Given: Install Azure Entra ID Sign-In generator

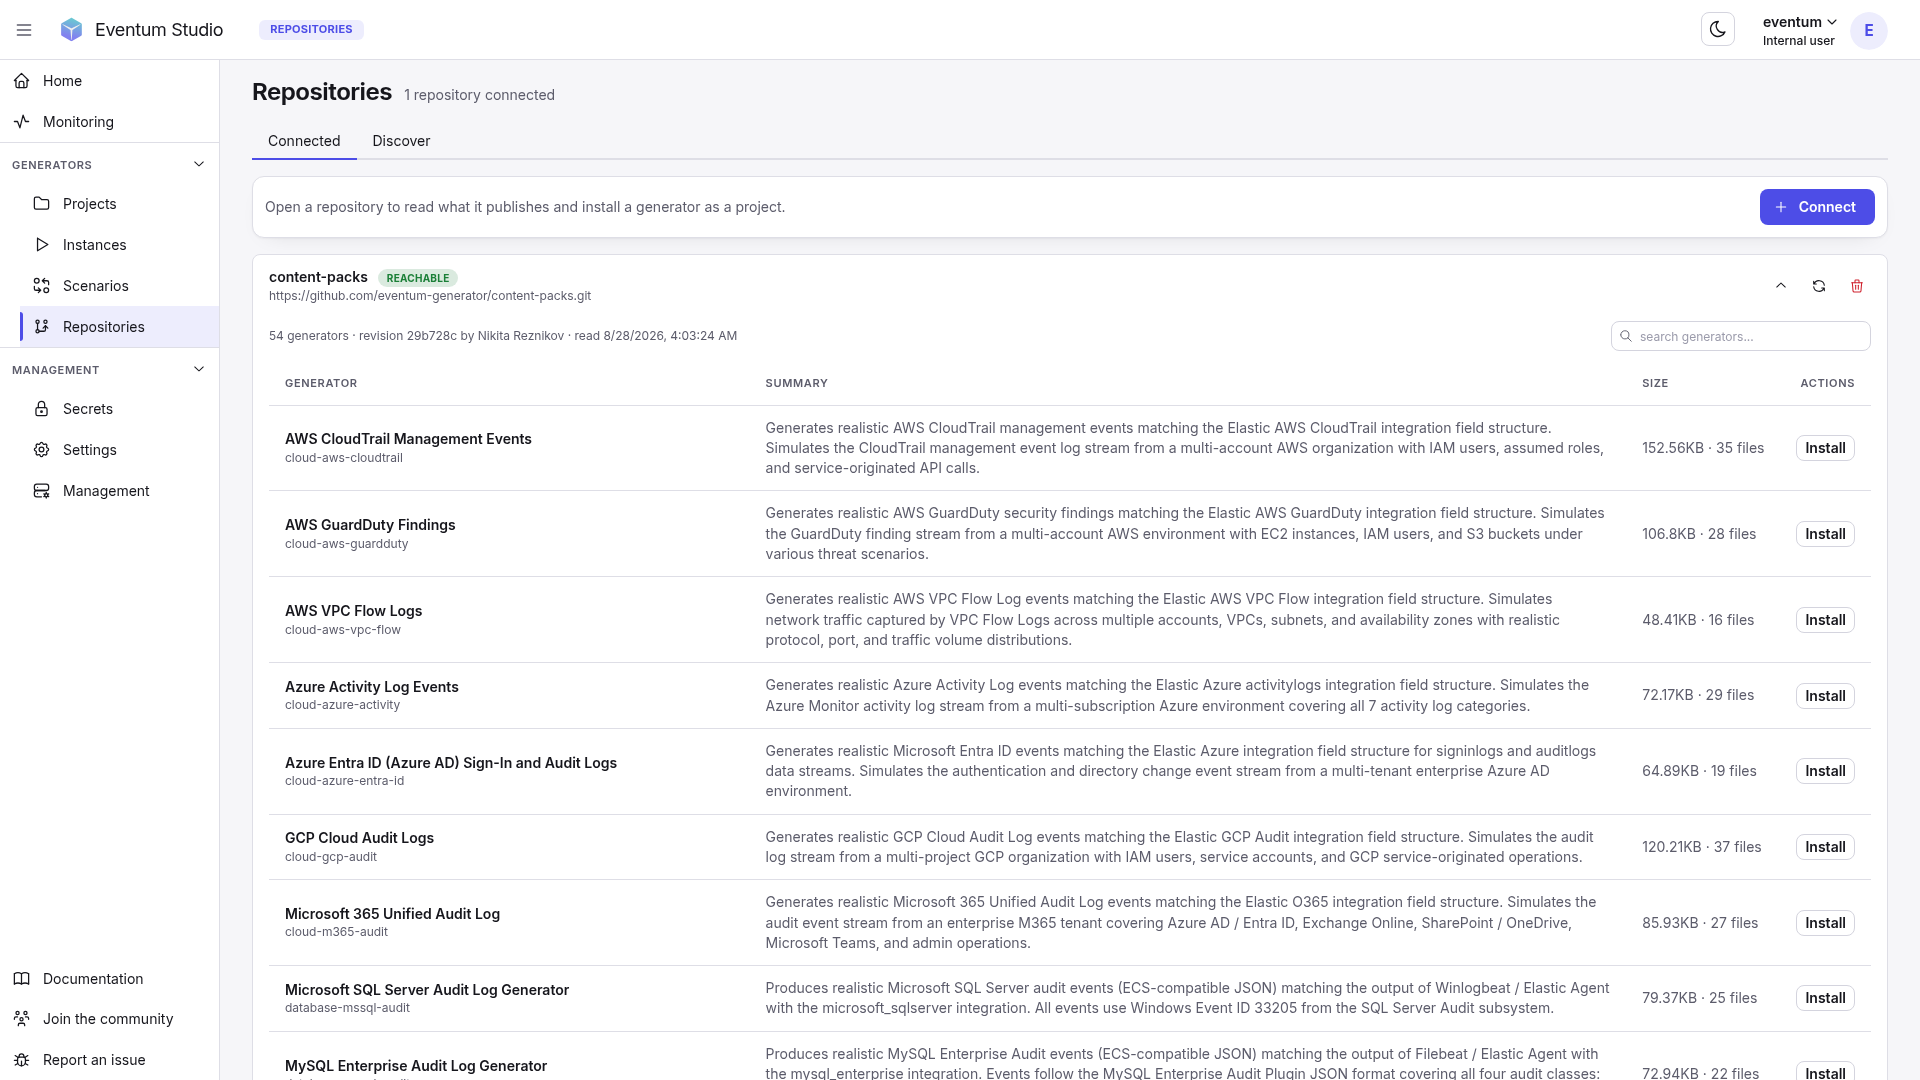Looking at the screenshot, I should click(1825, 771).
